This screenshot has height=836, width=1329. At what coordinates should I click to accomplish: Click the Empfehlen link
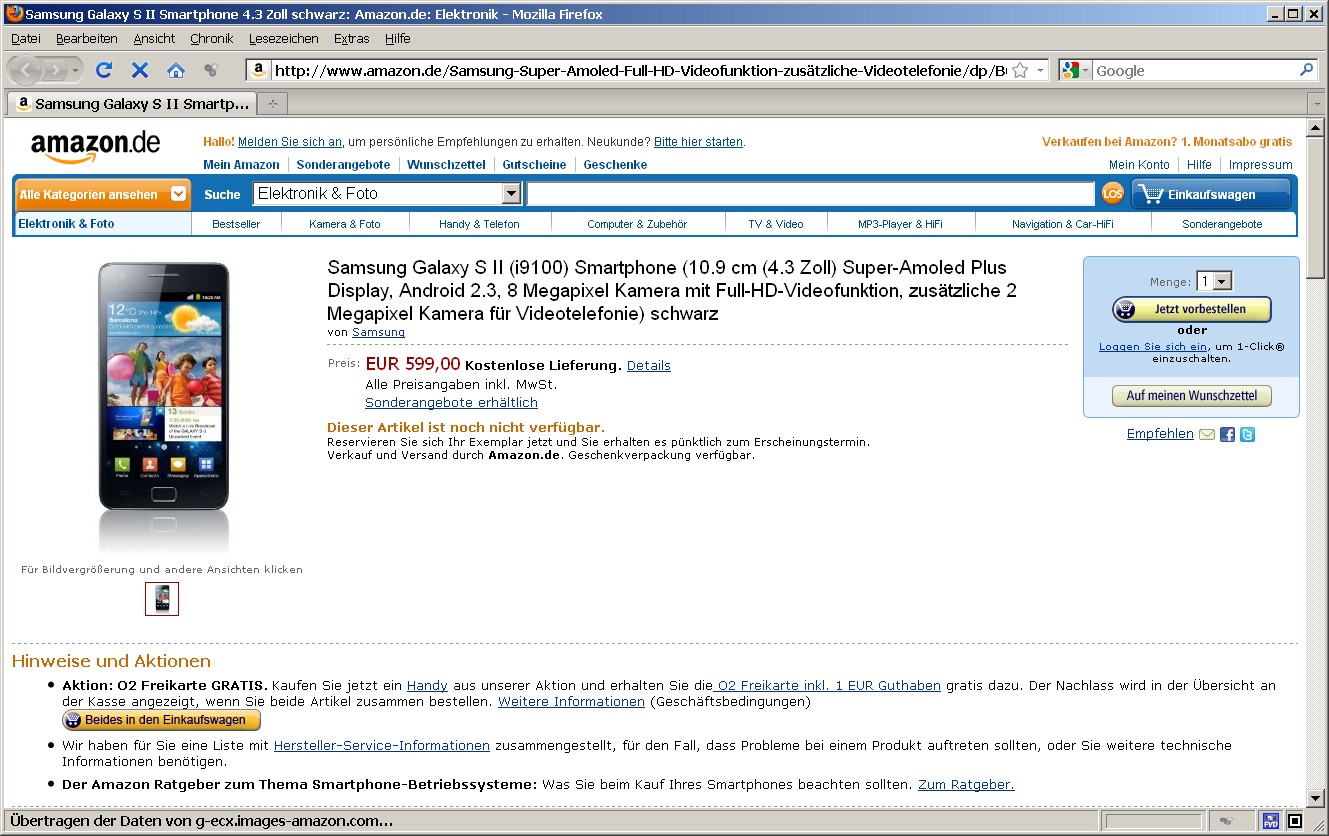click(1160, 434)
